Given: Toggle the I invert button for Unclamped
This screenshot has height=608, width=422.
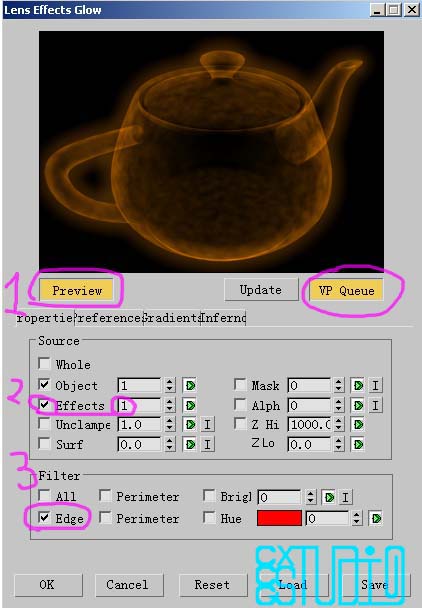Looking at the screenshot, I should tap(207, 425).
